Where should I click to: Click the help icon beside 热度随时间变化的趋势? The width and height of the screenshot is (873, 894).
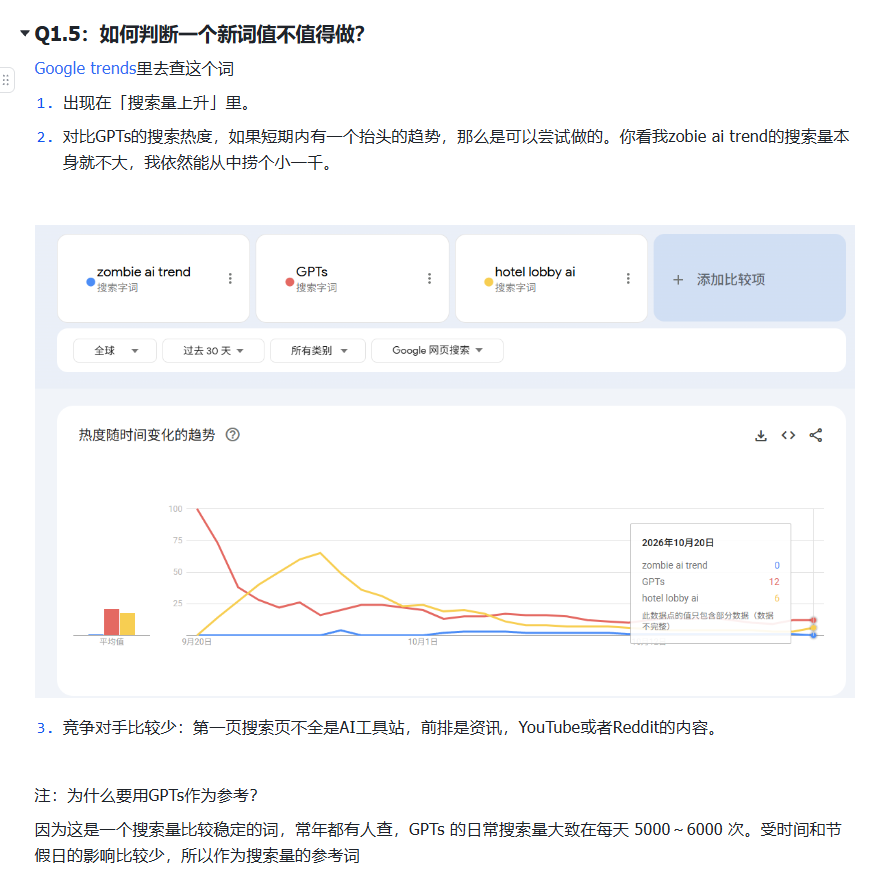[233, 435]
